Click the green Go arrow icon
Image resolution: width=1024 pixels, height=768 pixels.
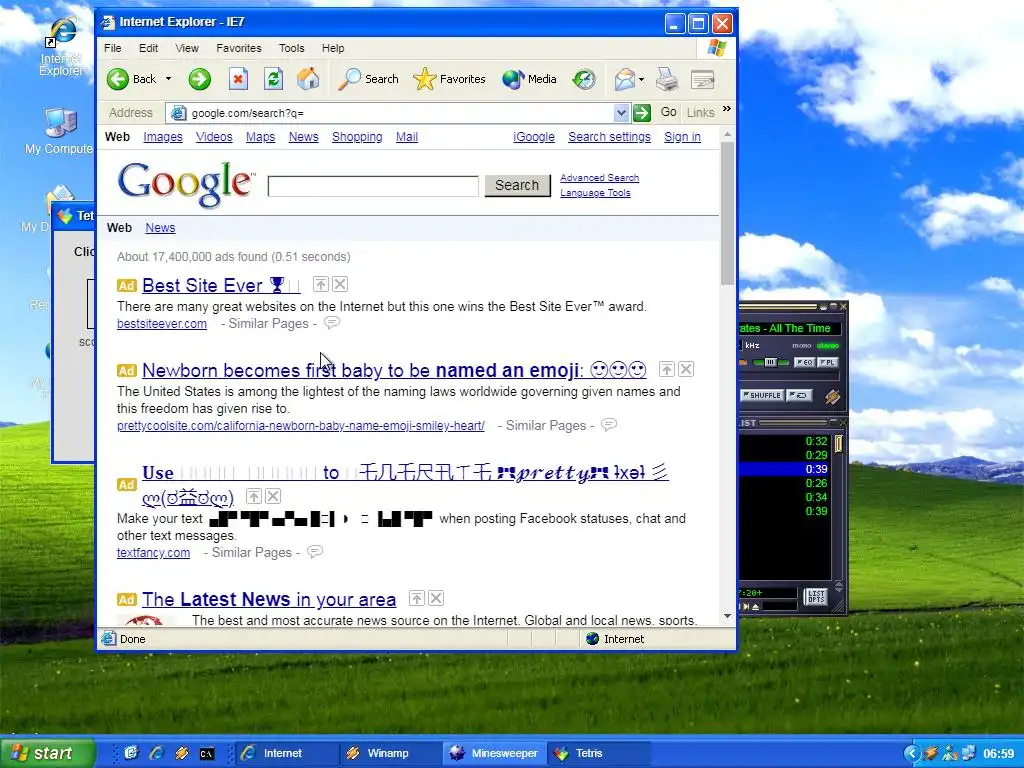click(x=642, y=113)
